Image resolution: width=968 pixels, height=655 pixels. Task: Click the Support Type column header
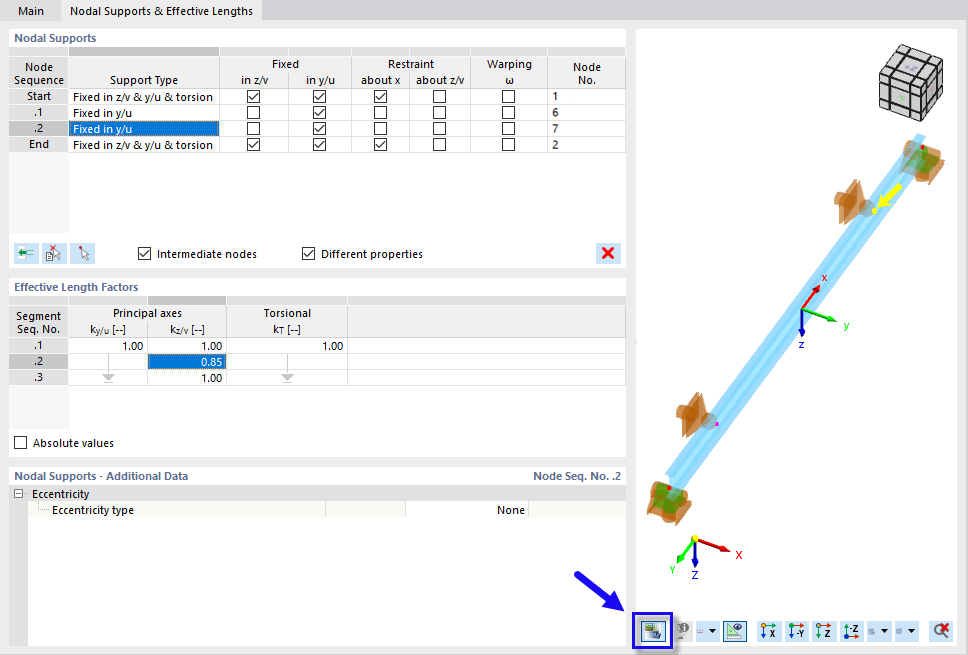(x=144, y=72)
